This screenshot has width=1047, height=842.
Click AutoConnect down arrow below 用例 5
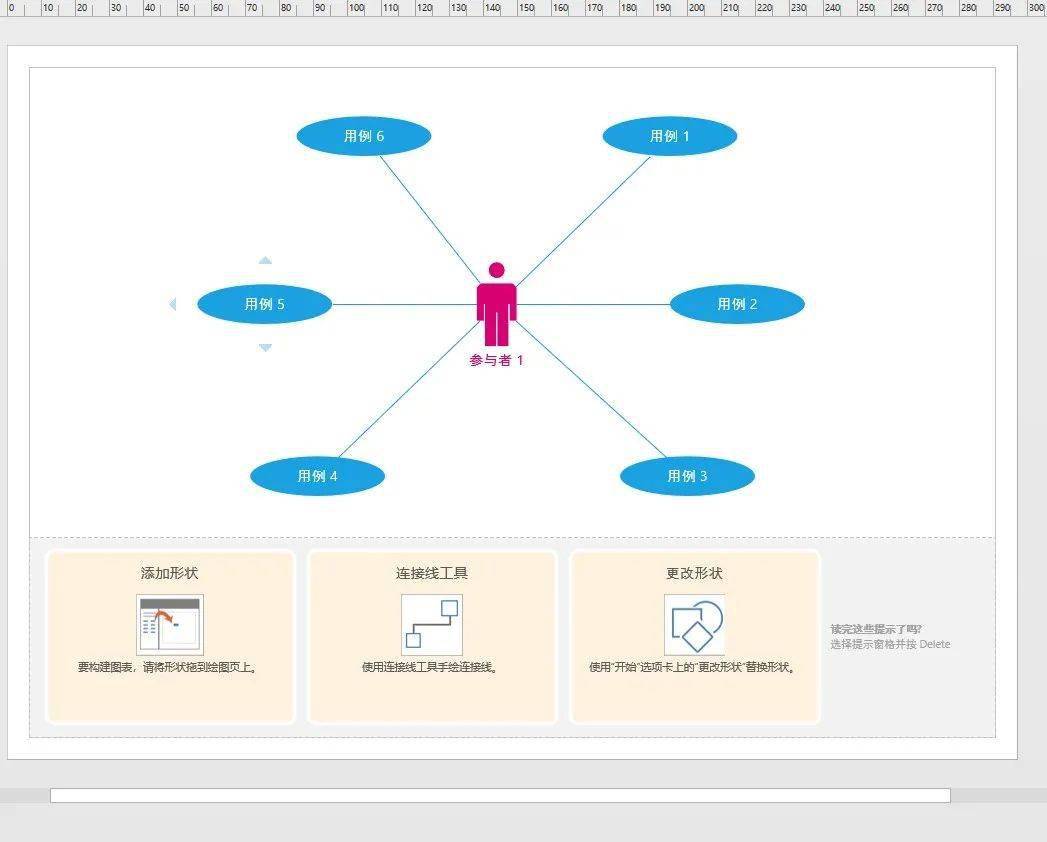(265, 348)
